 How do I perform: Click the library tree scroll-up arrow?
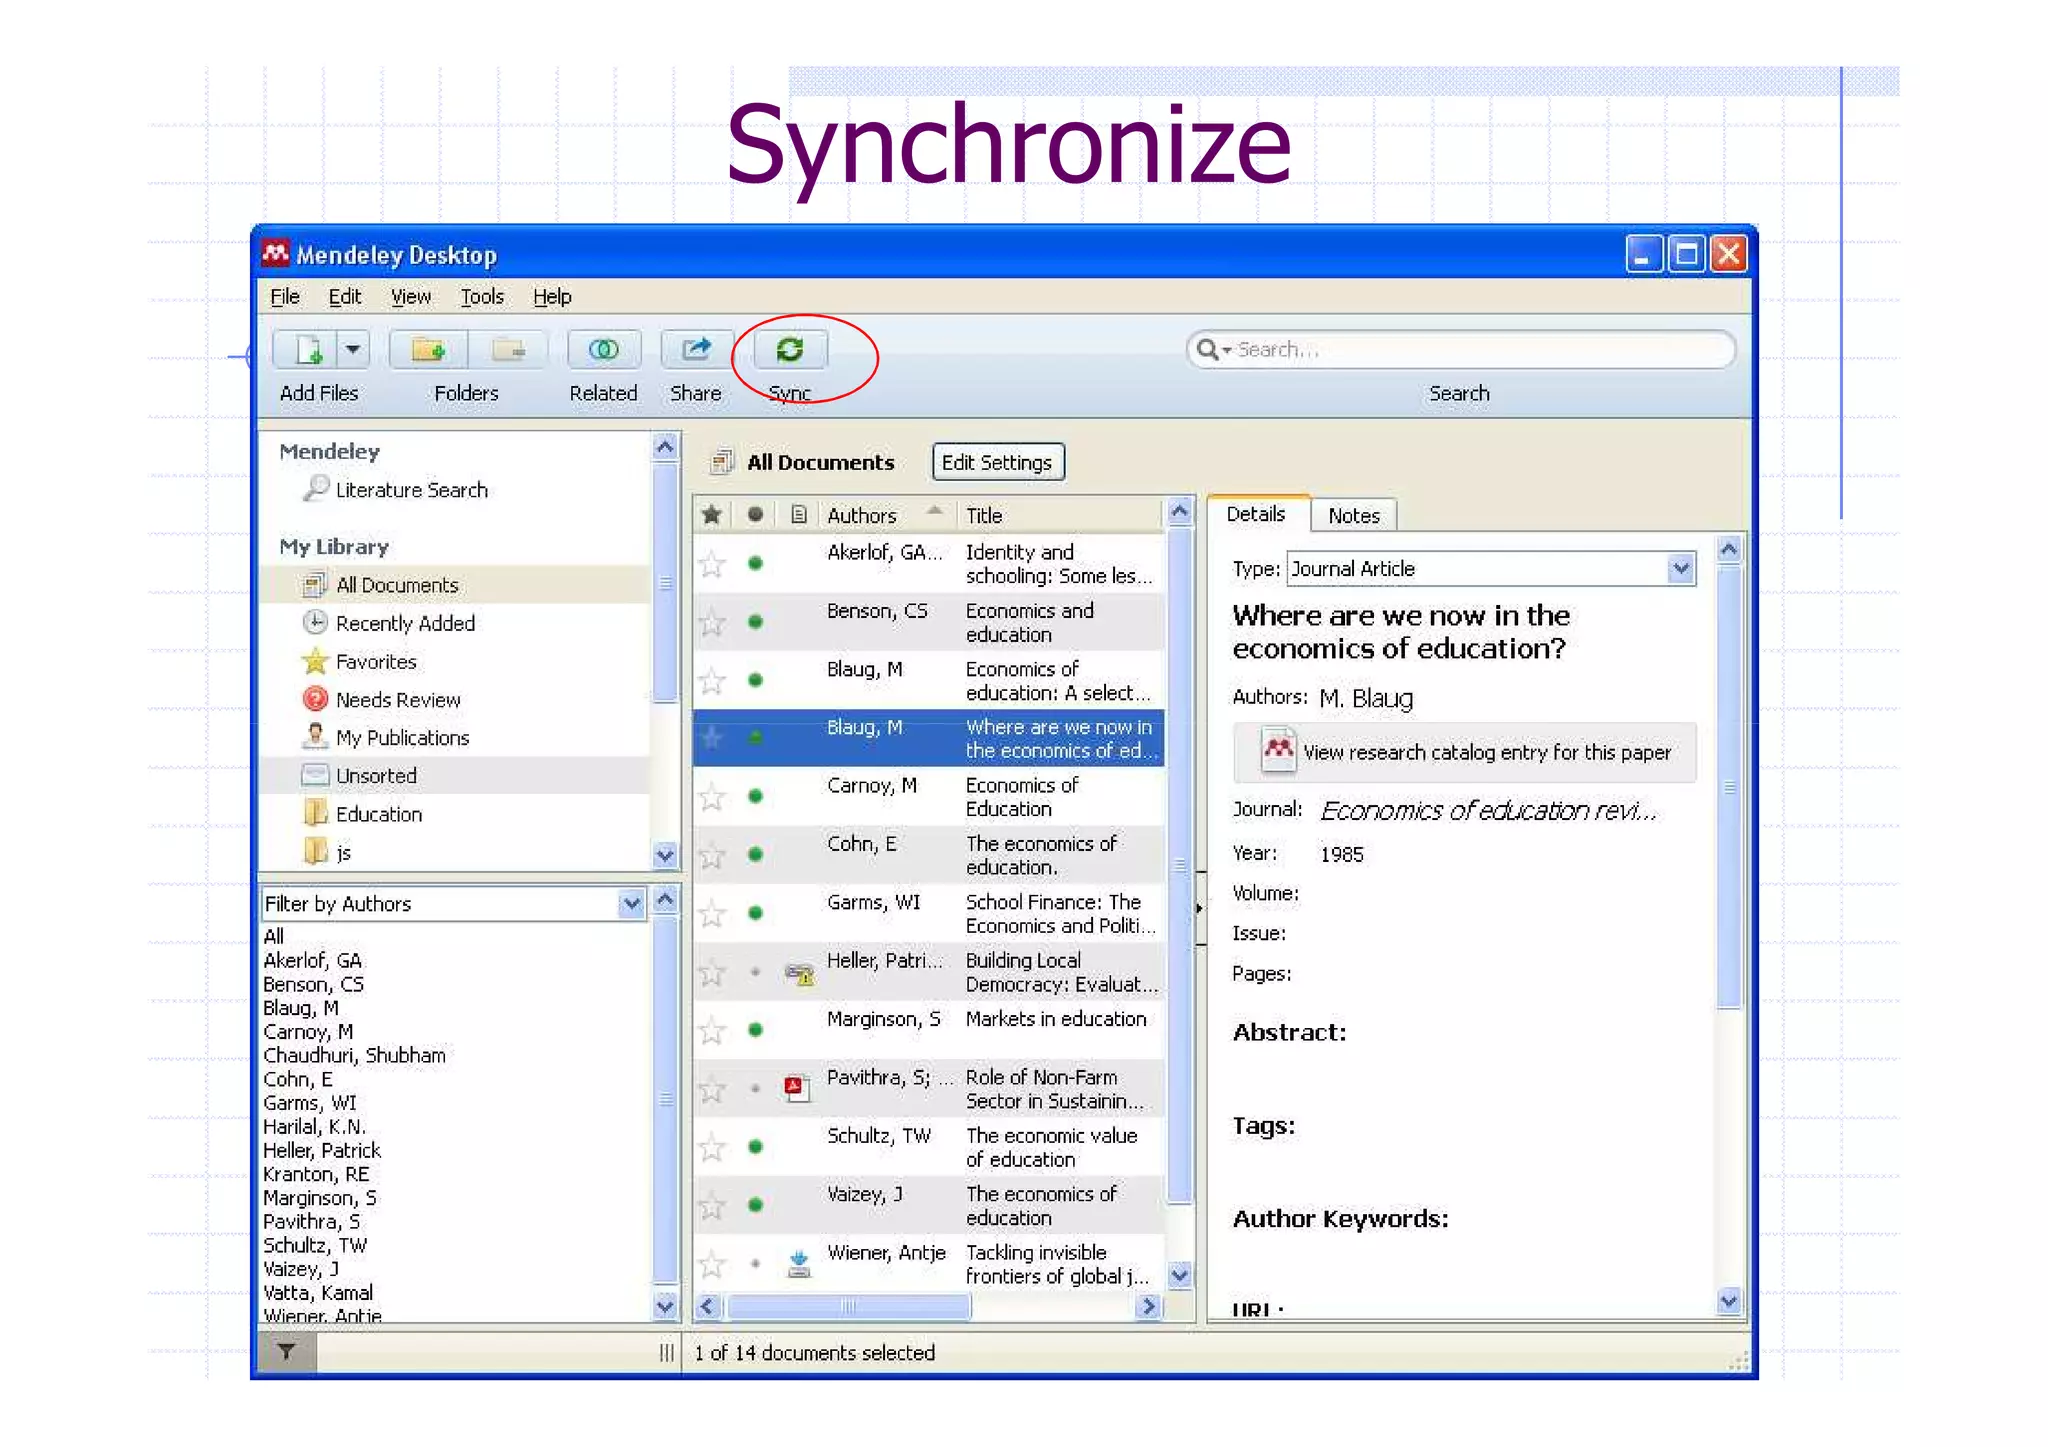665,448
